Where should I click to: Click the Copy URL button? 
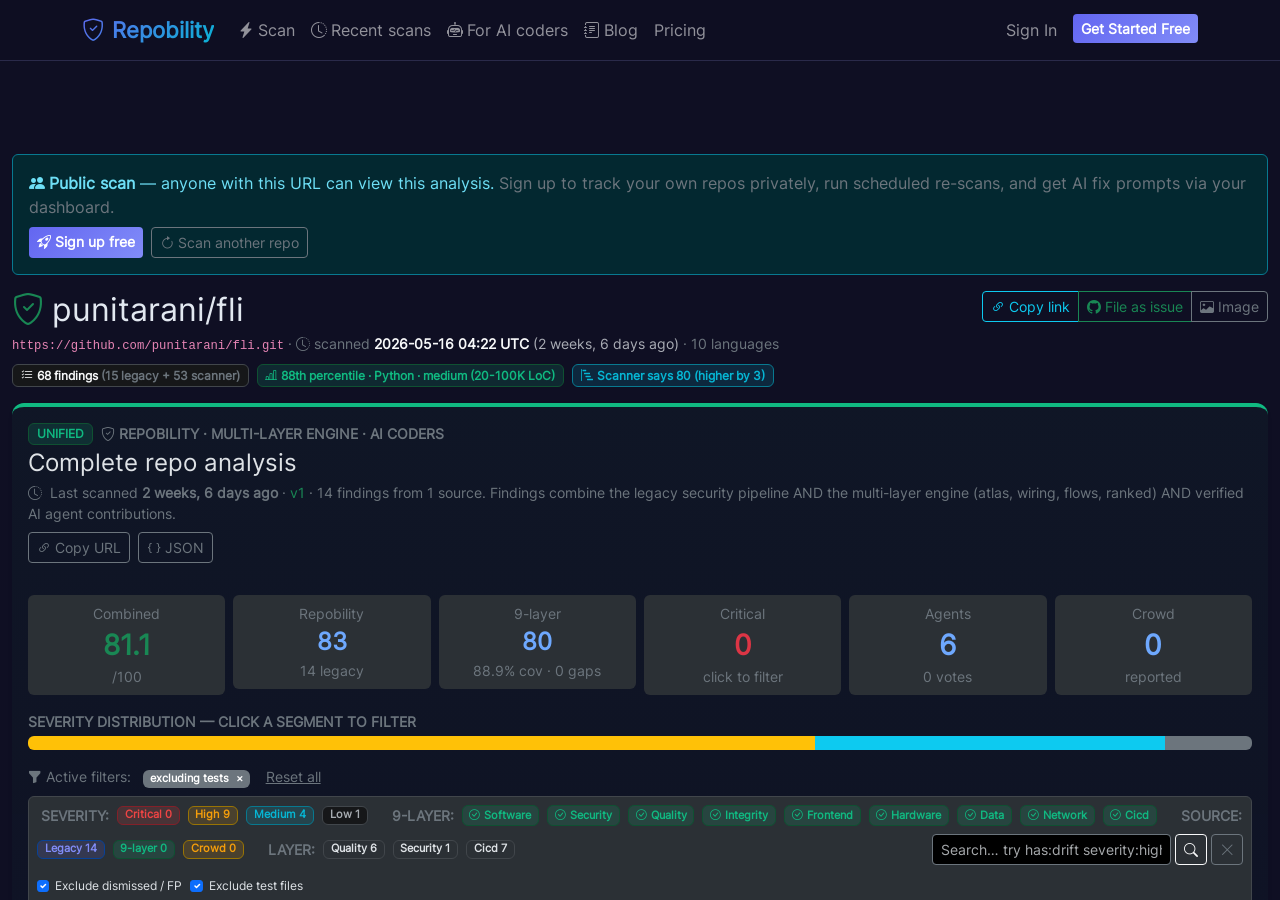click(79, 548)
